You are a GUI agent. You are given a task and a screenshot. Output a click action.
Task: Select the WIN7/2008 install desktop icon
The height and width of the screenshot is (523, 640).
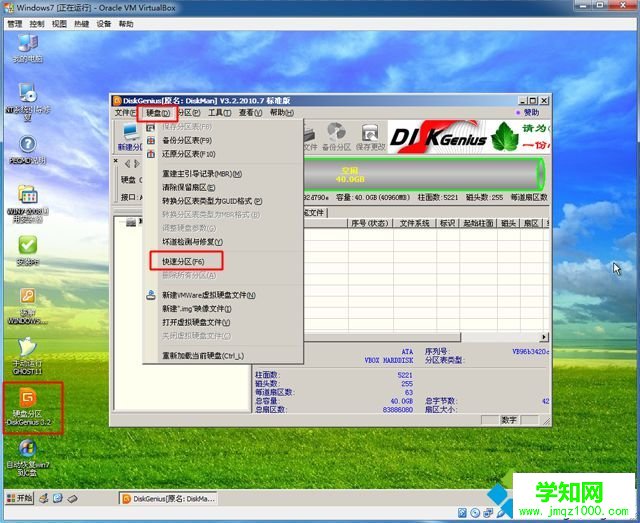click(x=27, y=204)
